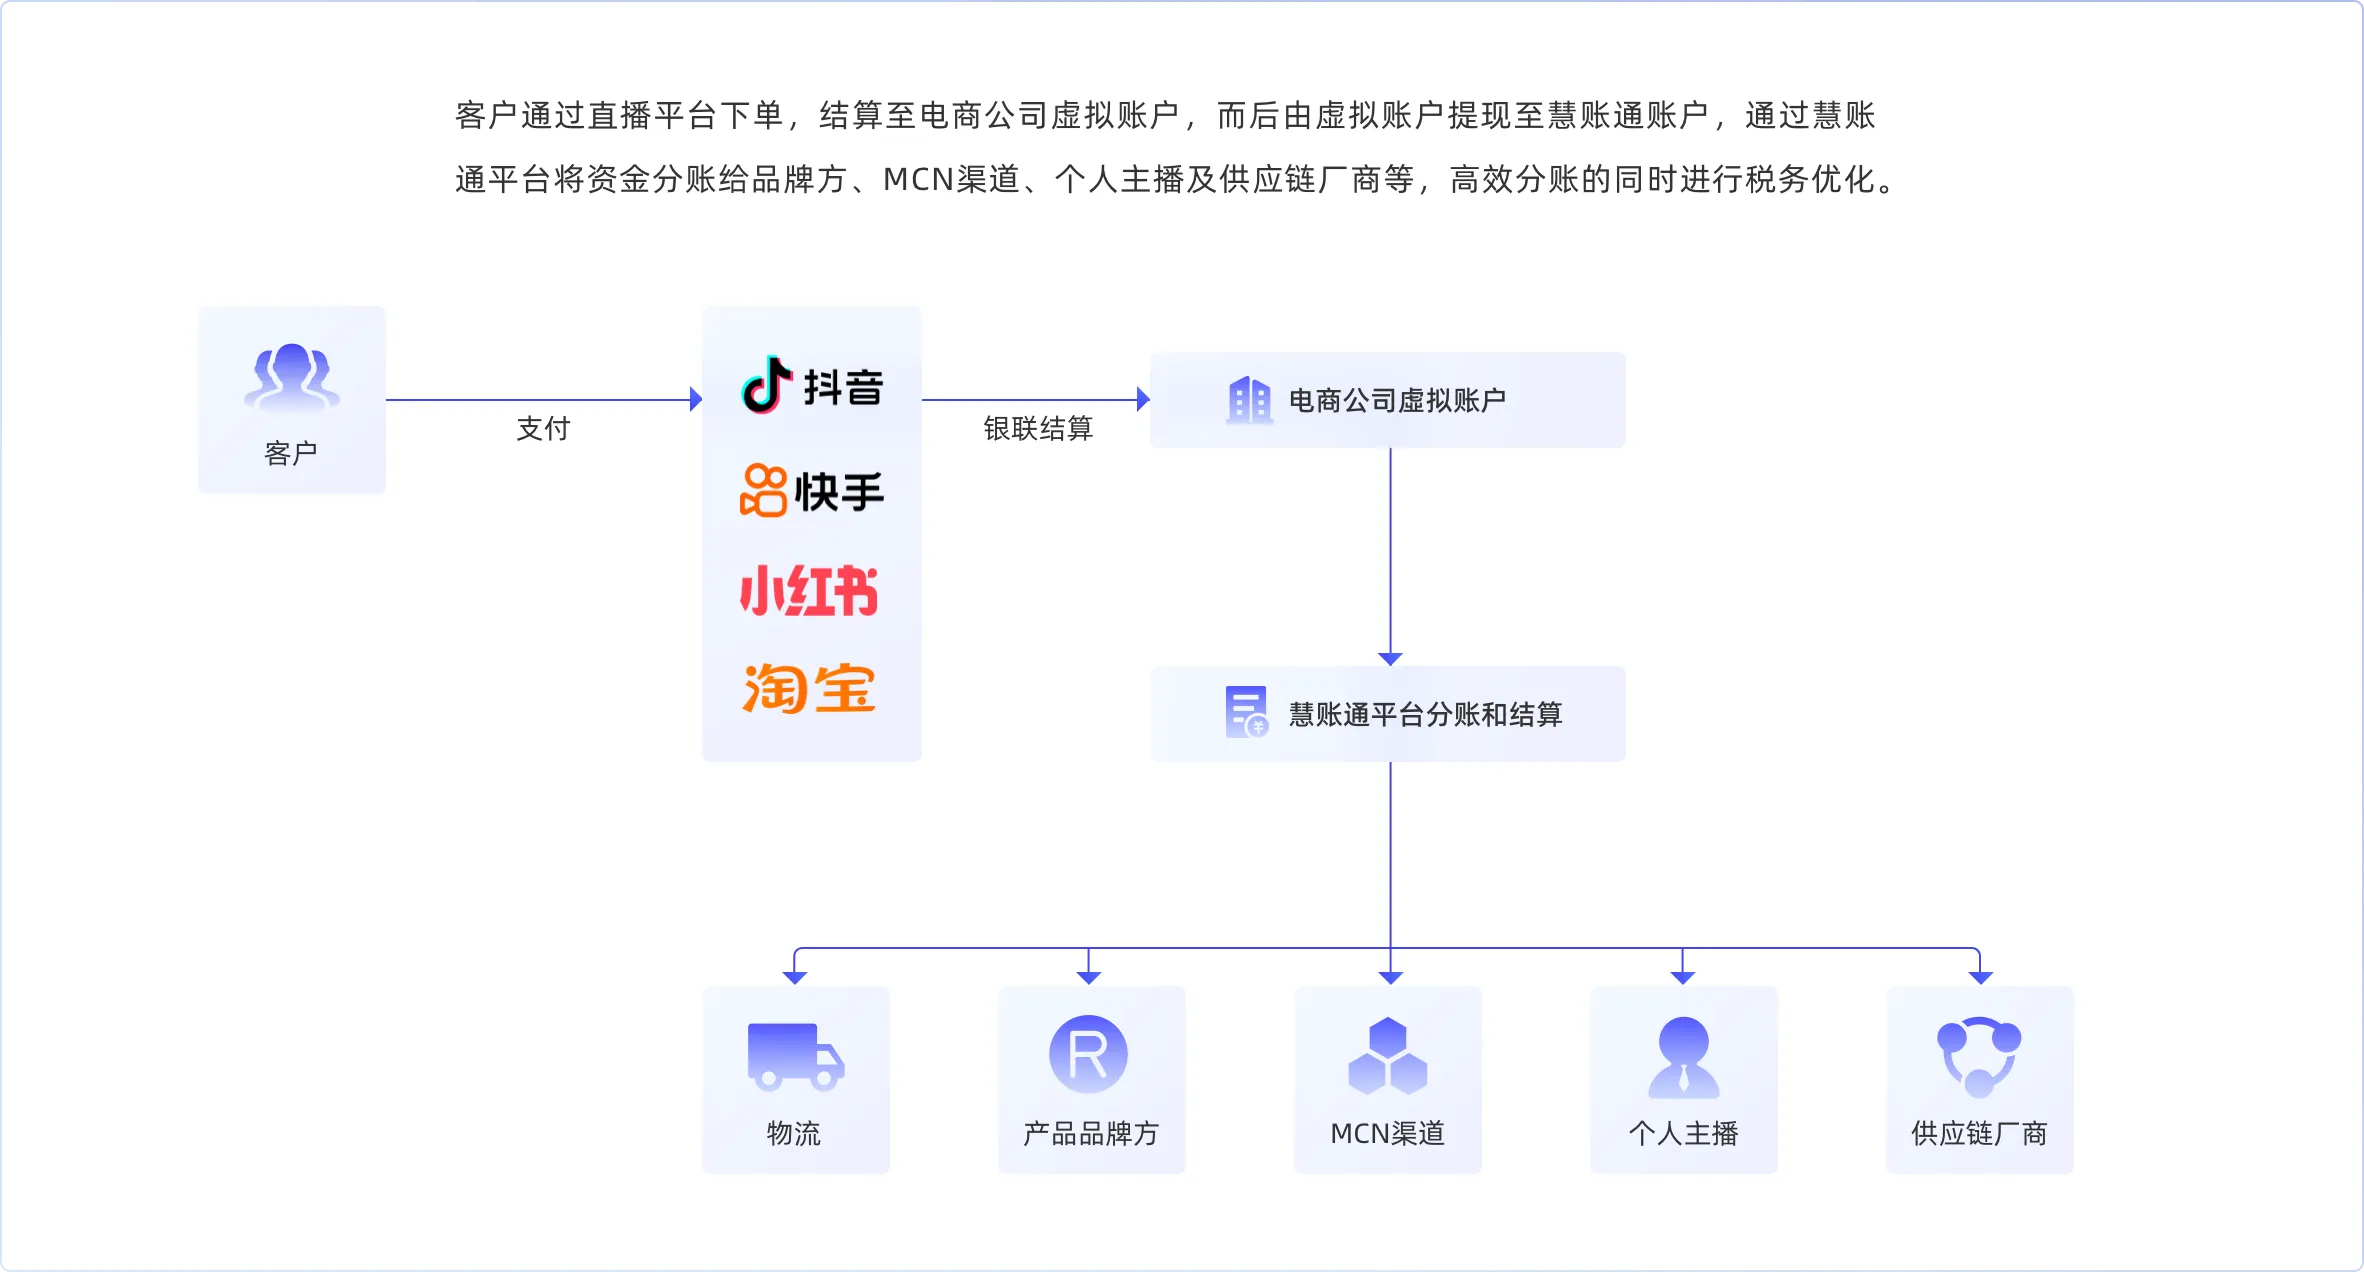This screenshot has width=2364, height=1272.
Task: Click the 小红书 red logo
Action: (809, 590)
